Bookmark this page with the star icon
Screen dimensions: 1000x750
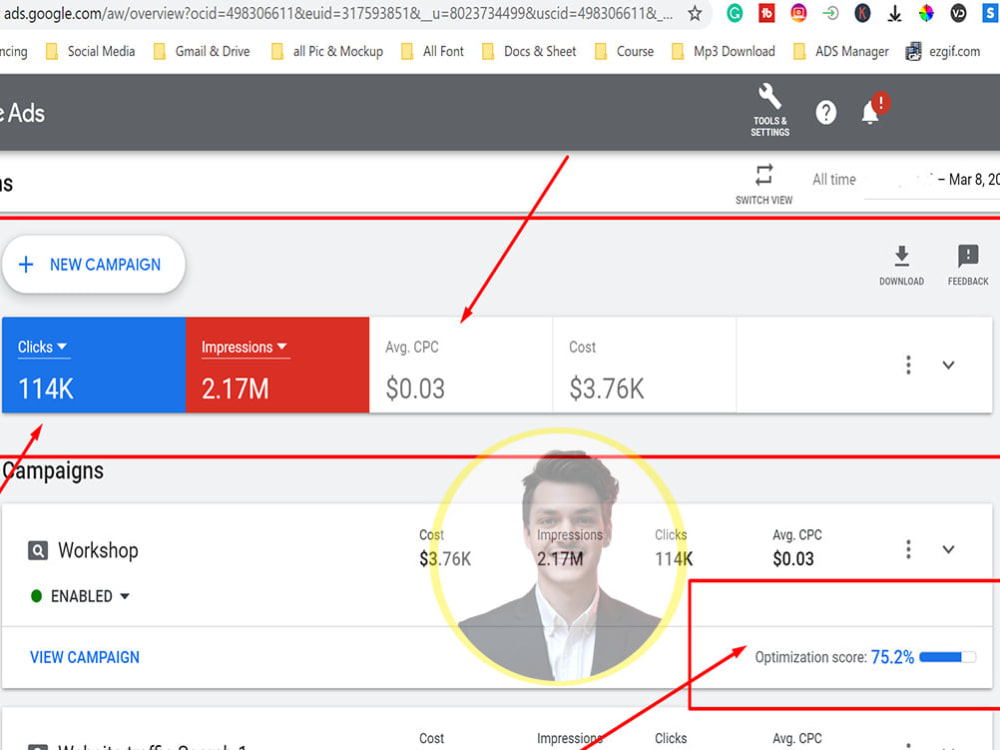tap(695, 13)
